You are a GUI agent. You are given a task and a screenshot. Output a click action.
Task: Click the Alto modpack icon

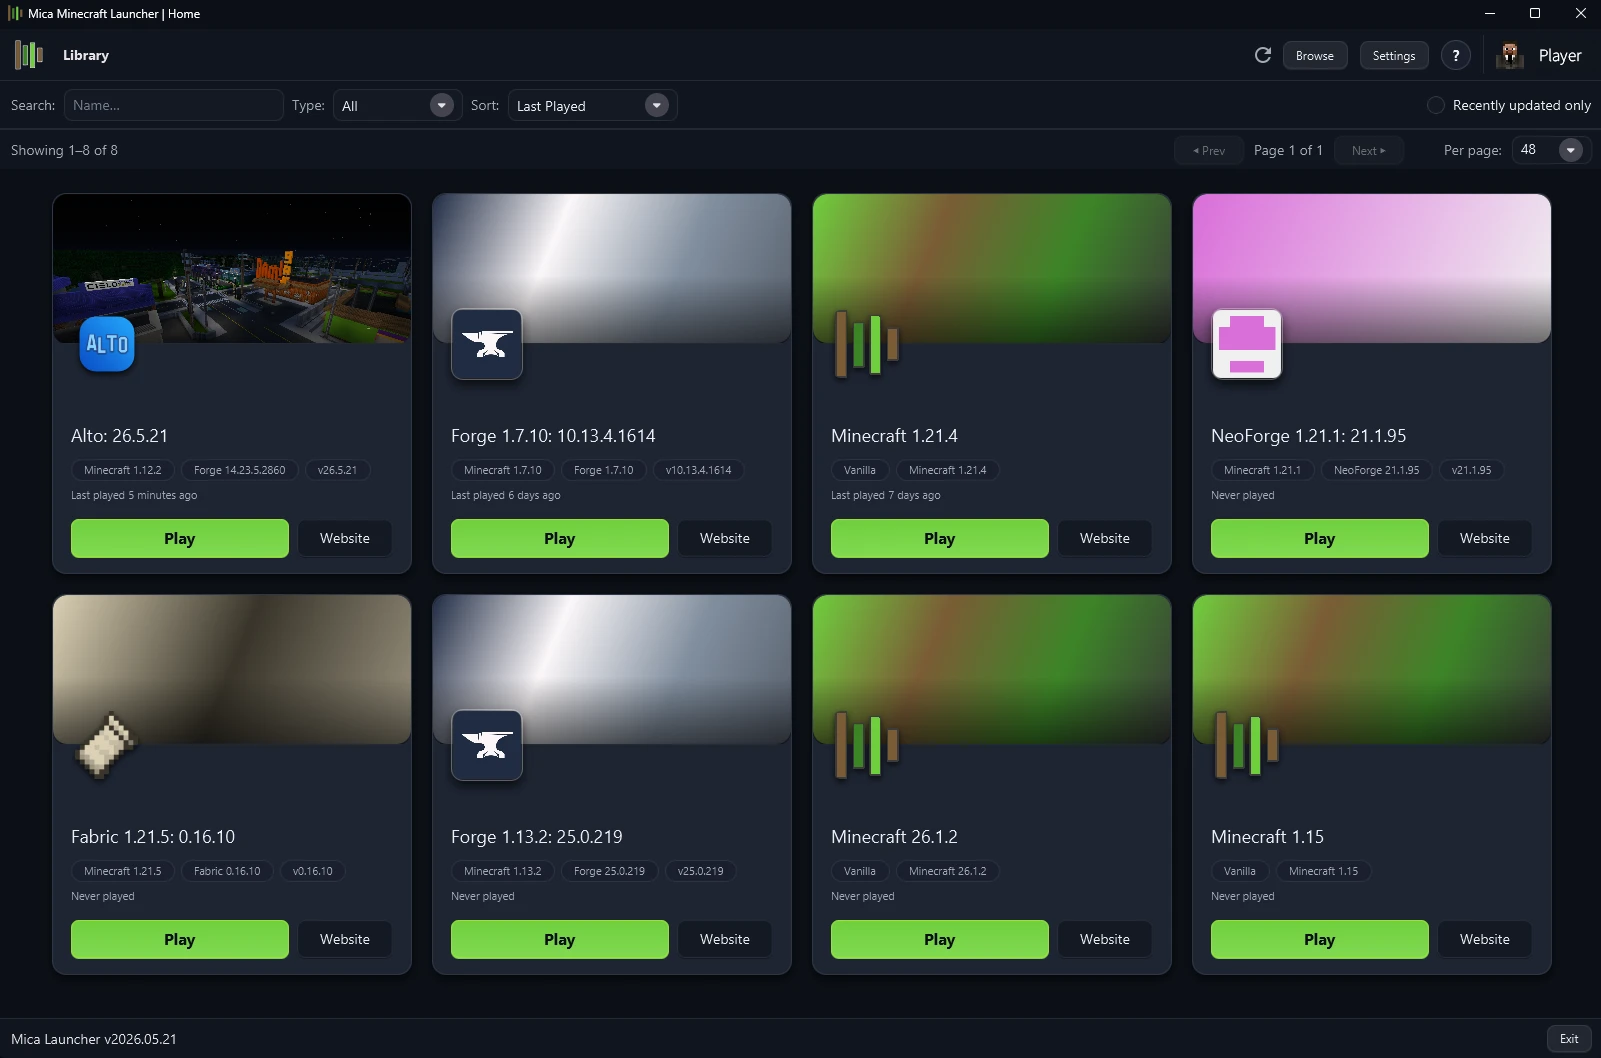coord(107,344)
